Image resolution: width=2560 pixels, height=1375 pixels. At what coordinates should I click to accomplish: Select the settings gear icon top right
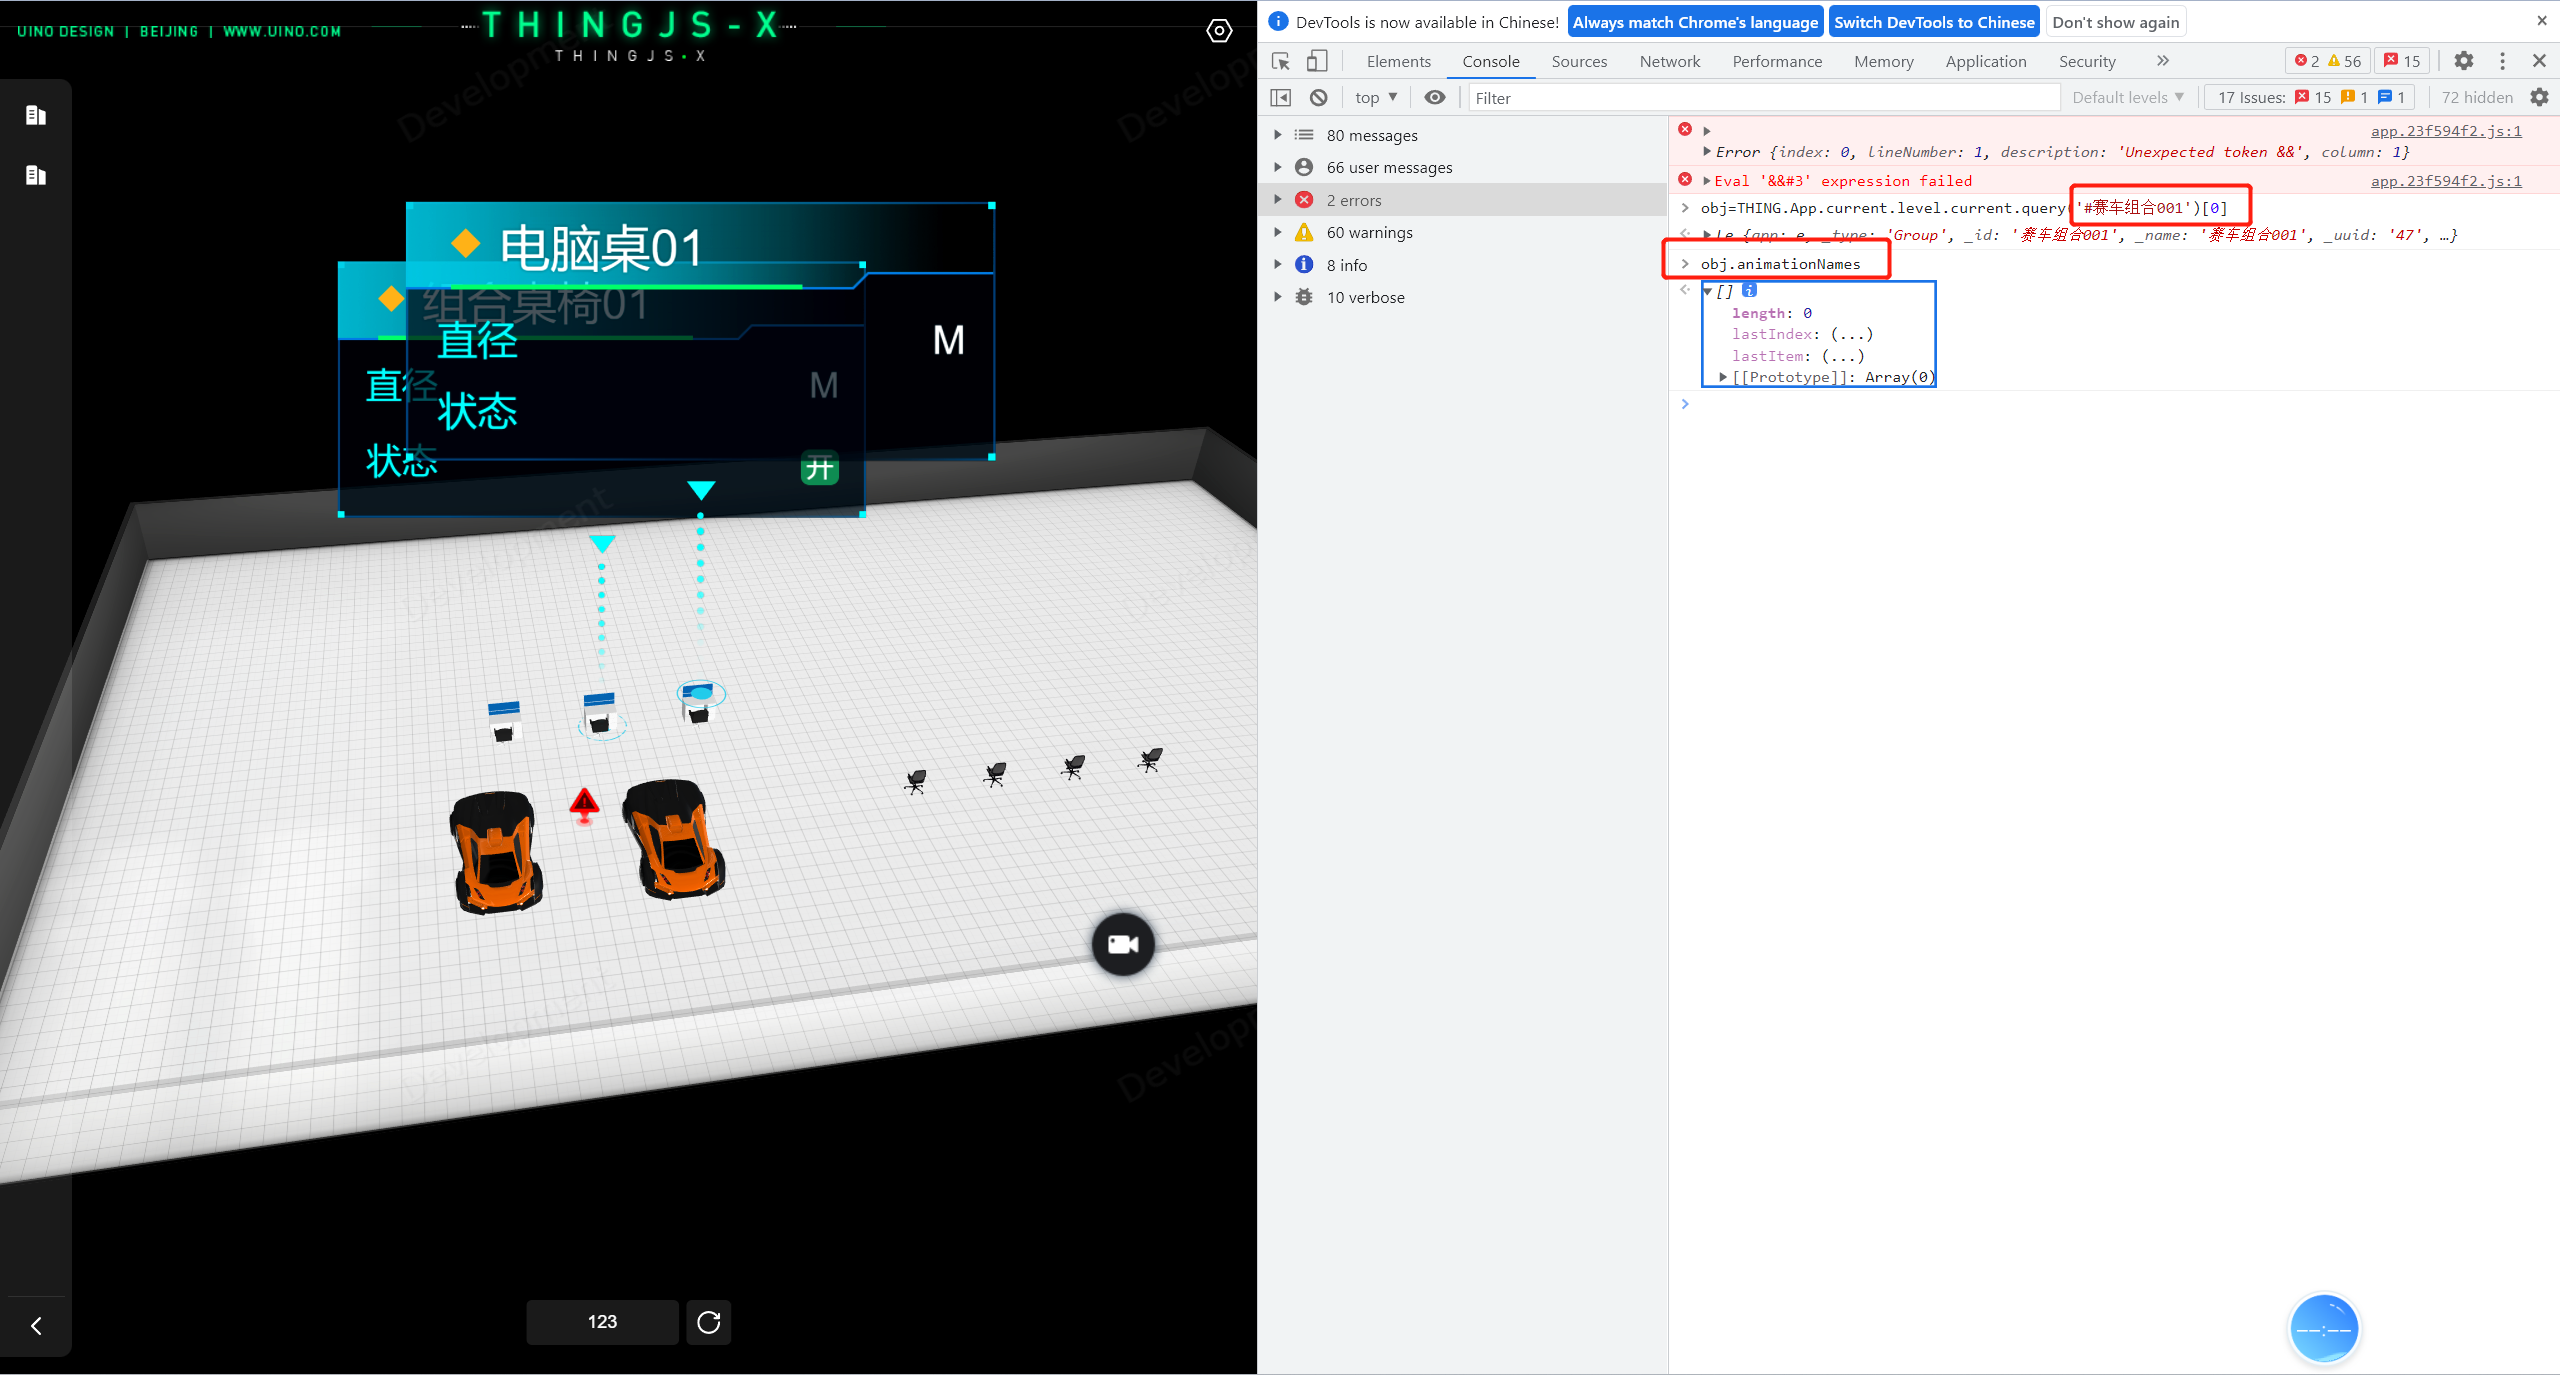[2463, 61]
